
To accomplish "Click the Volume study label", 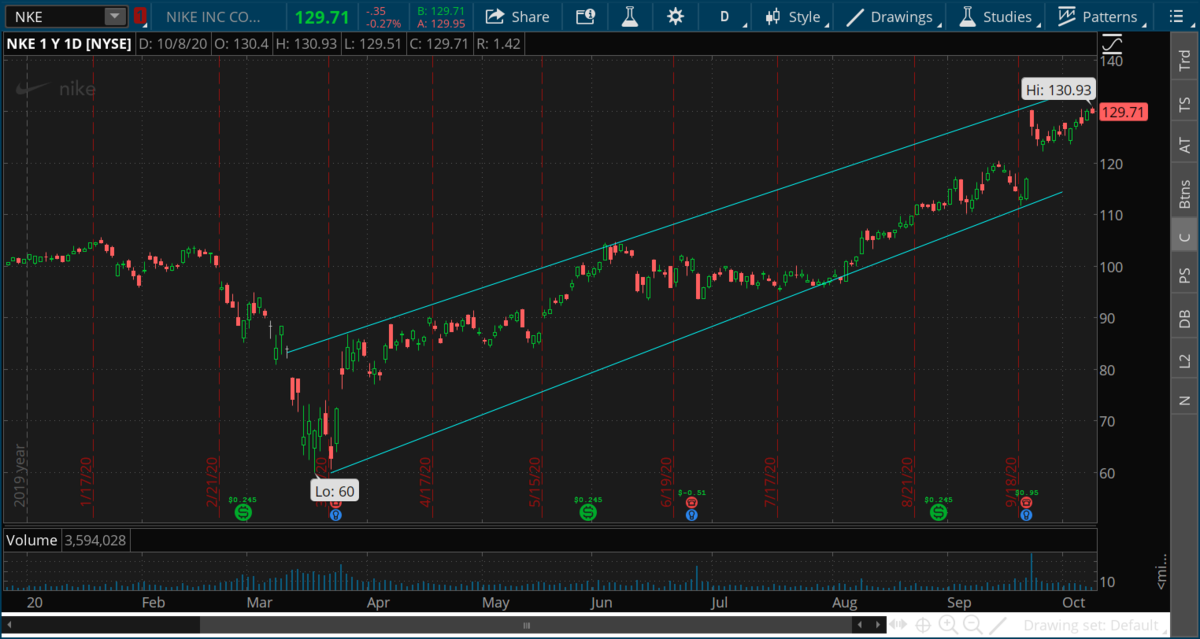I will coord(31,541).
